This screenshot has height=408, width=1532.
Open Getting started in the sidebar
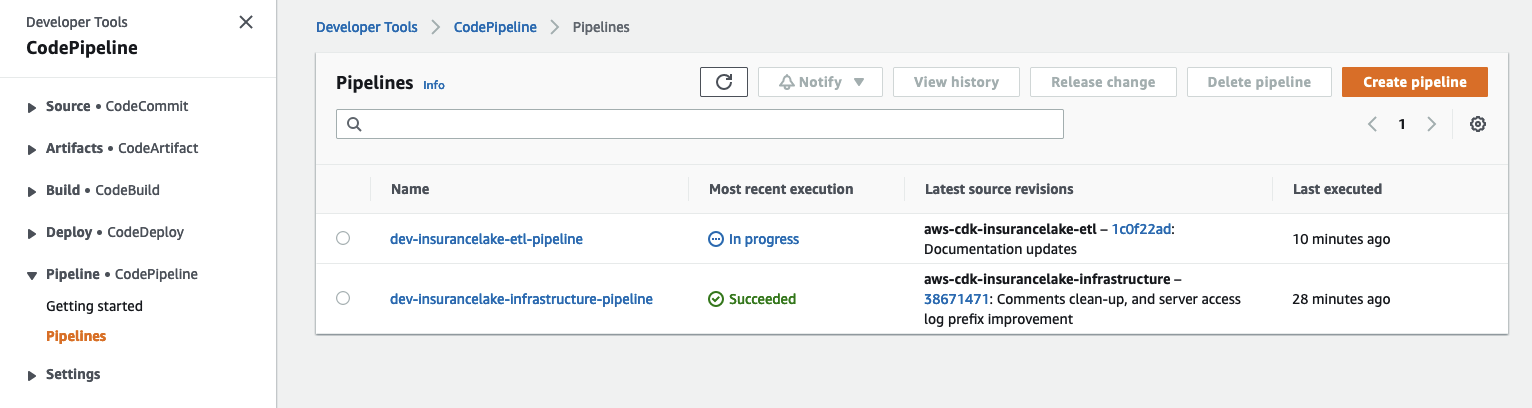(x=94, y=306)
